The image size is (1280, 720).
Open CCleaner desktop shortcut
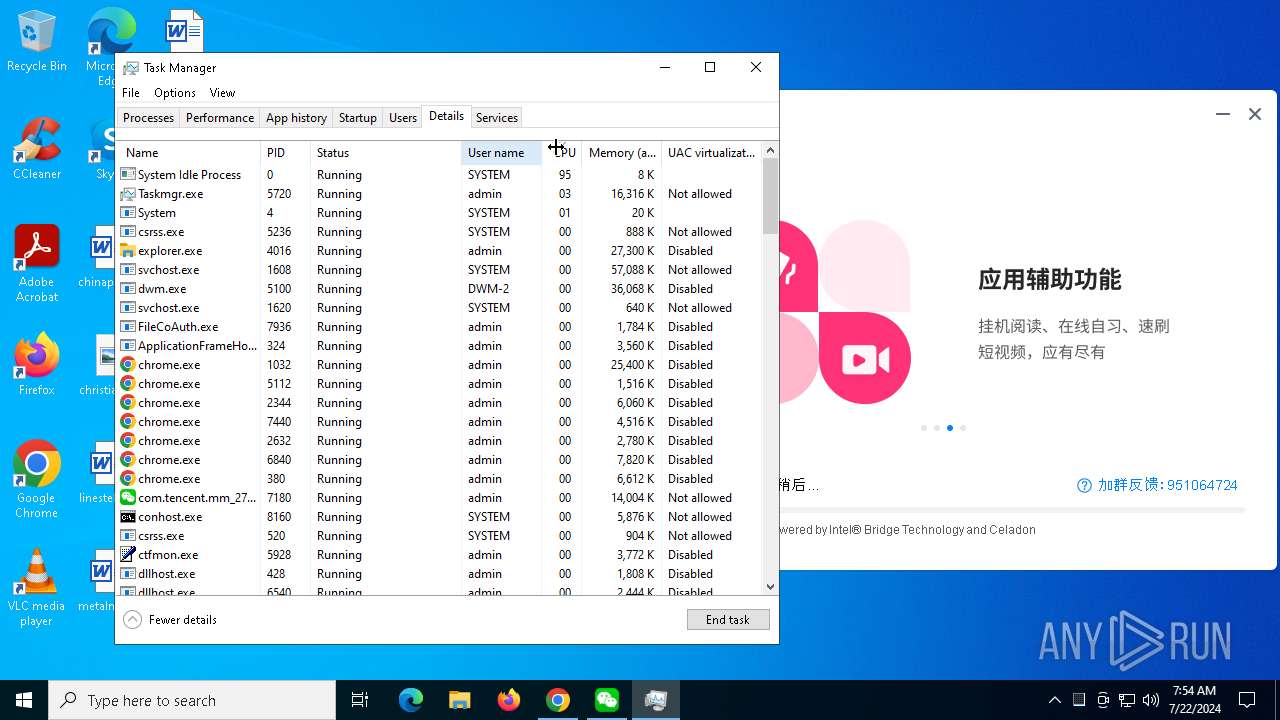pyautogui.click(x=36, y=150)
